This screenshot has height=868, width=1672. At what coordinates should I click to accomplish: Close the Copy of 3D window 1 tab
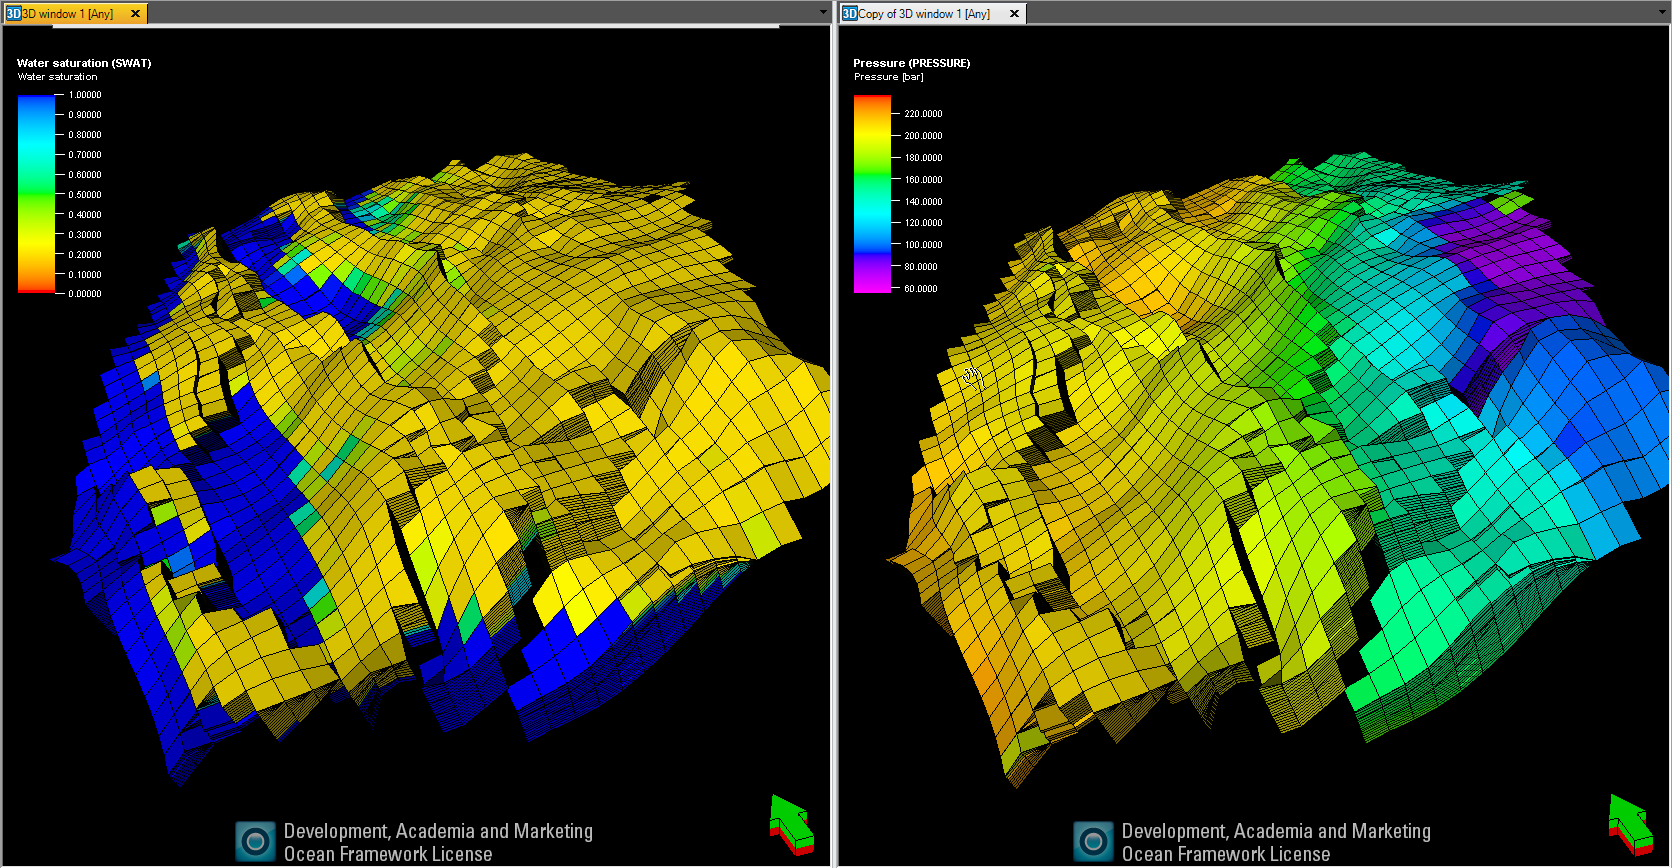[1014, 14]
